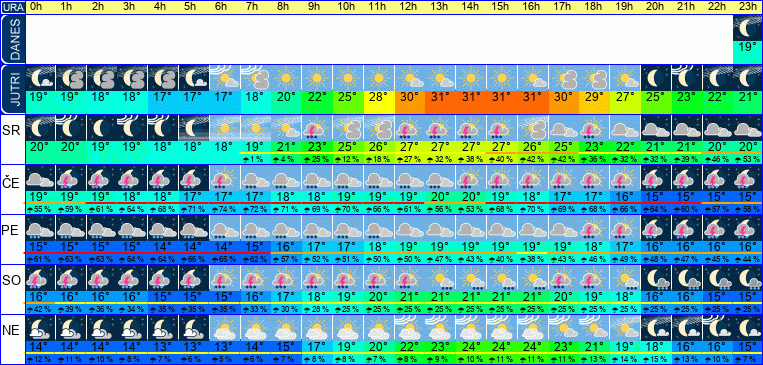Select the 18h column header
This screenshot has height=365, width=763.
pos(594,7)
